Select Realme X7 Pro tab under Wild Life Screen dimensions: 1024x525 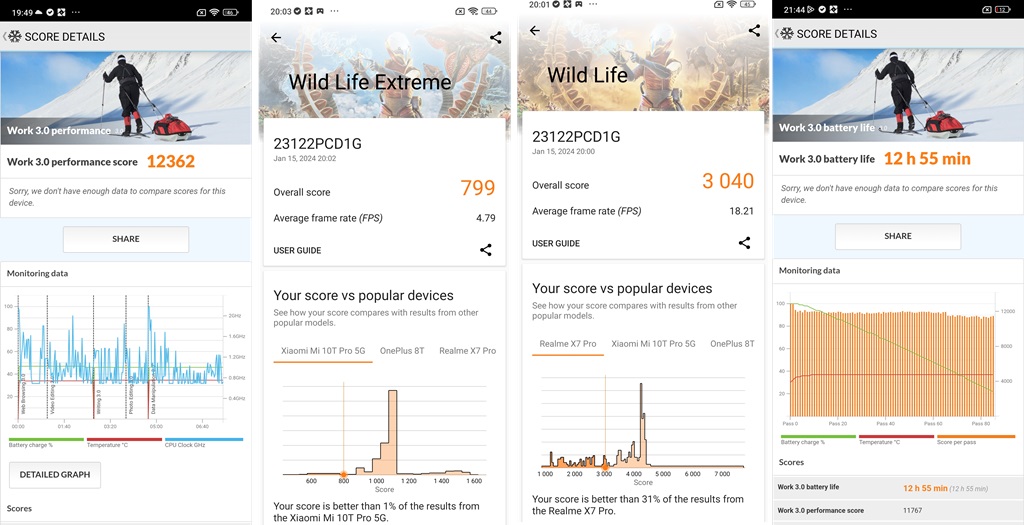click(568, 344)
